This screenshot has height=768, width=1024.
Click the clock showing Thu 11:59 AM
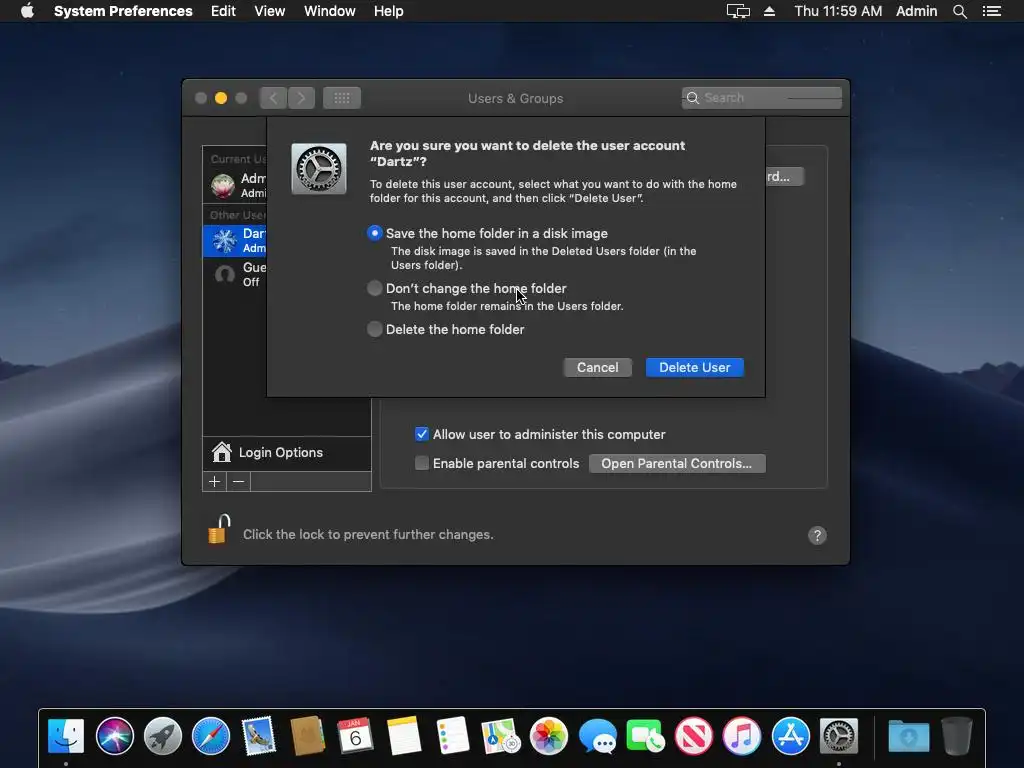pos(838,11)
